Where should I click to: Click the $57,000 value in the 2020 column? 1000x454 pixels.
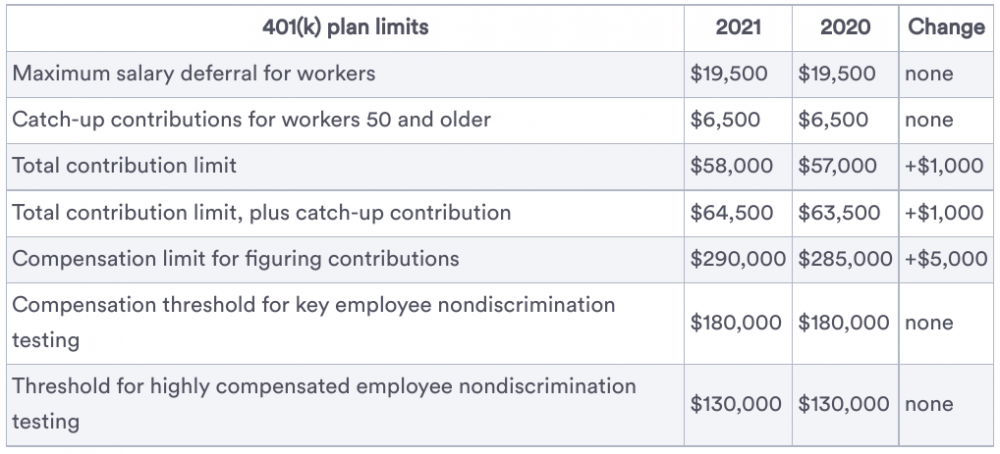839,166
